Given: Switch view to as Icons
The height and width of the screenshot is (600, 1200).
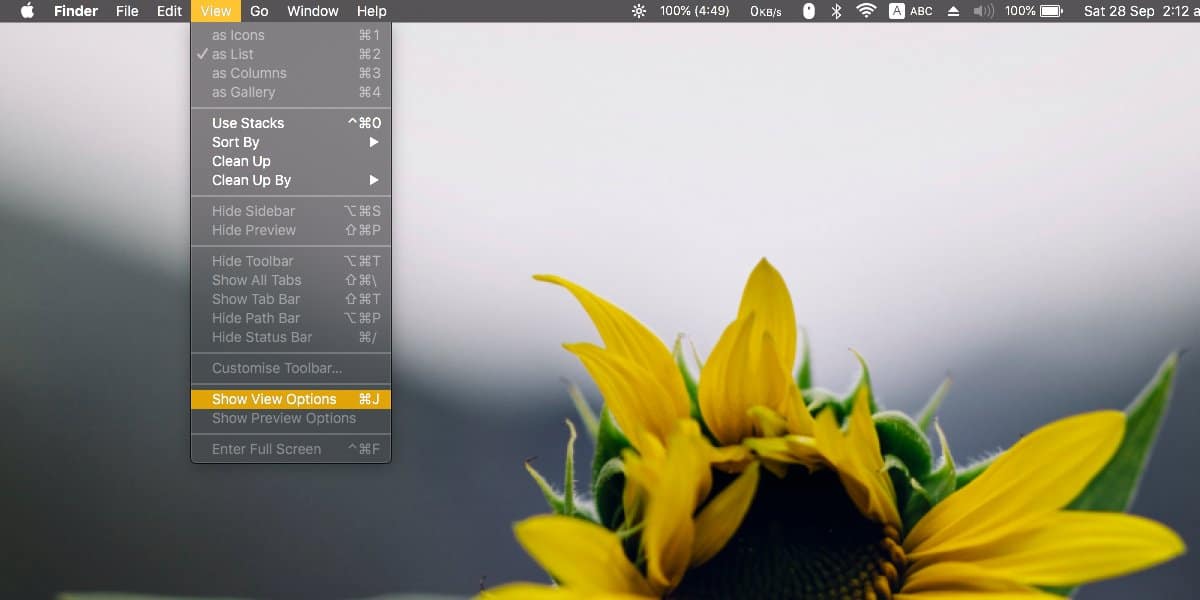Looking at the screenshot, I should [x=238, y=34].
